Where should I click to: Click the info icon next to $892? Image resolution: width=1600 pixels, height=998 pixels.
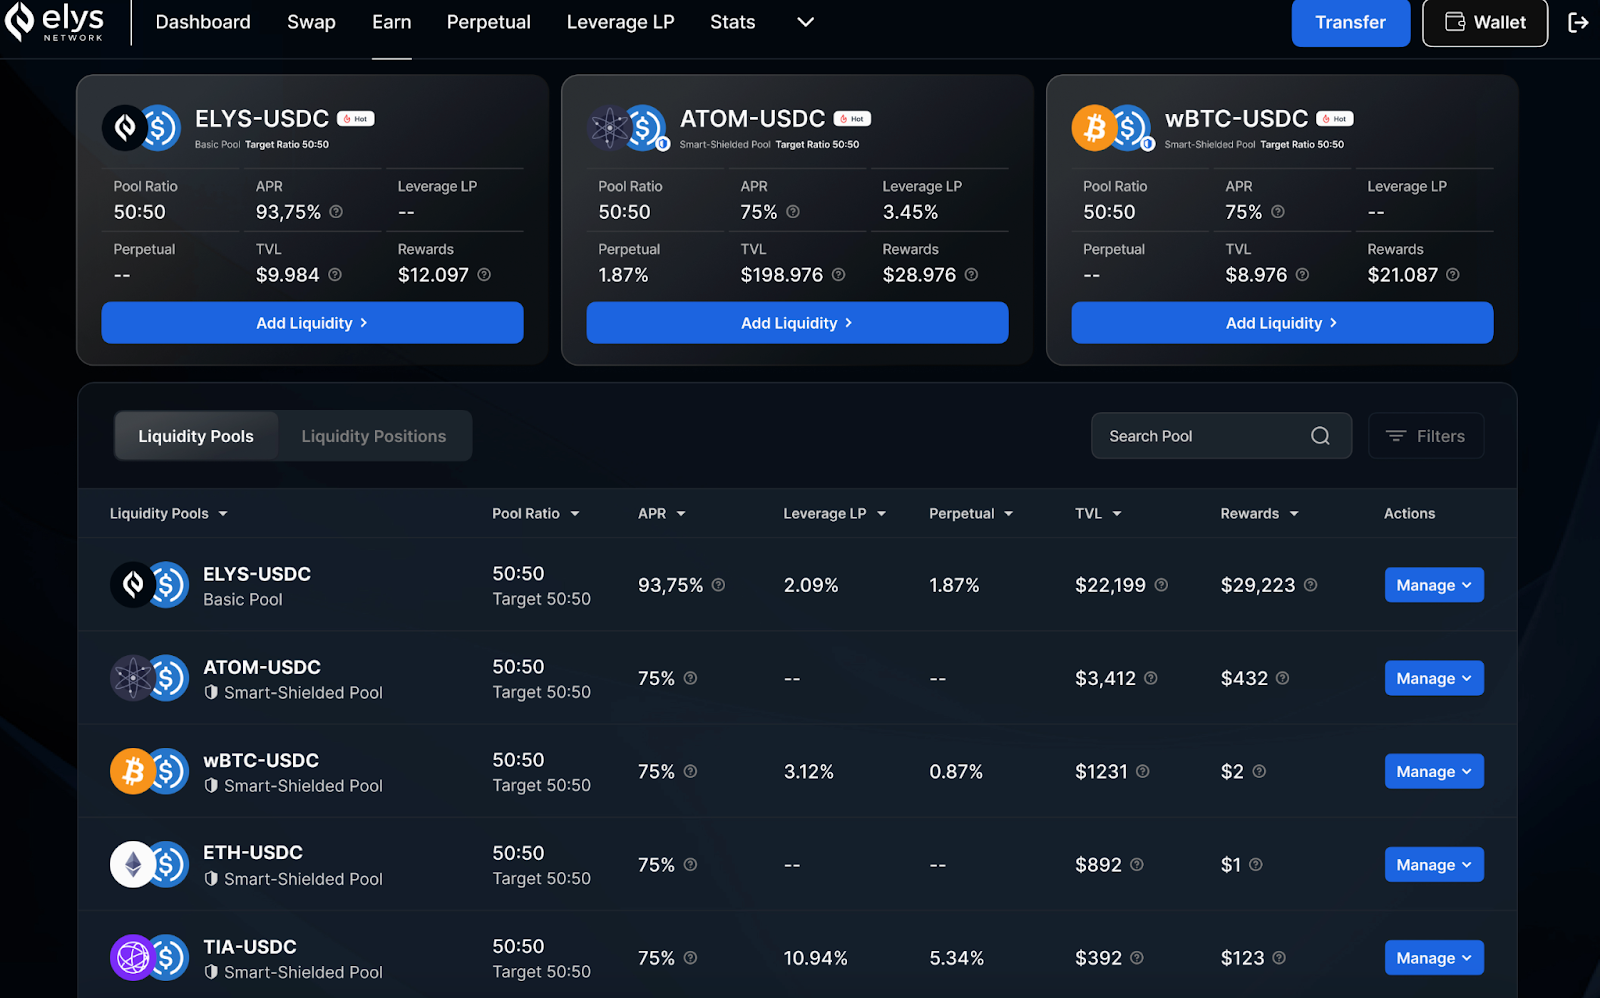tap(1137, 864)
